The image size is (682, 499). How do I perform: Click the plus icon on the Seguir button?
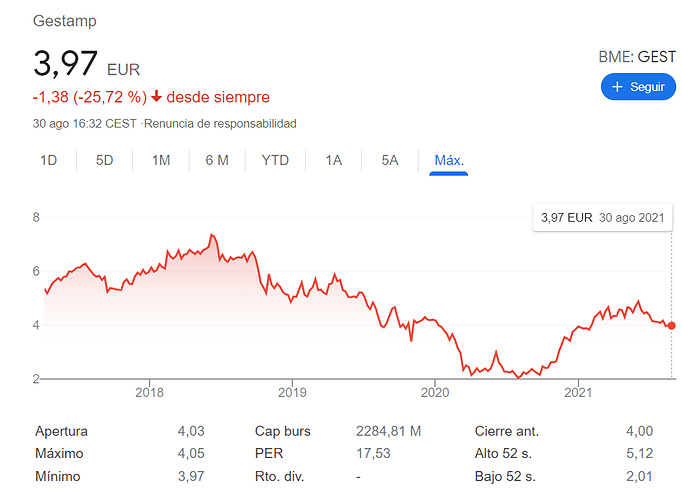click(617, 87)
